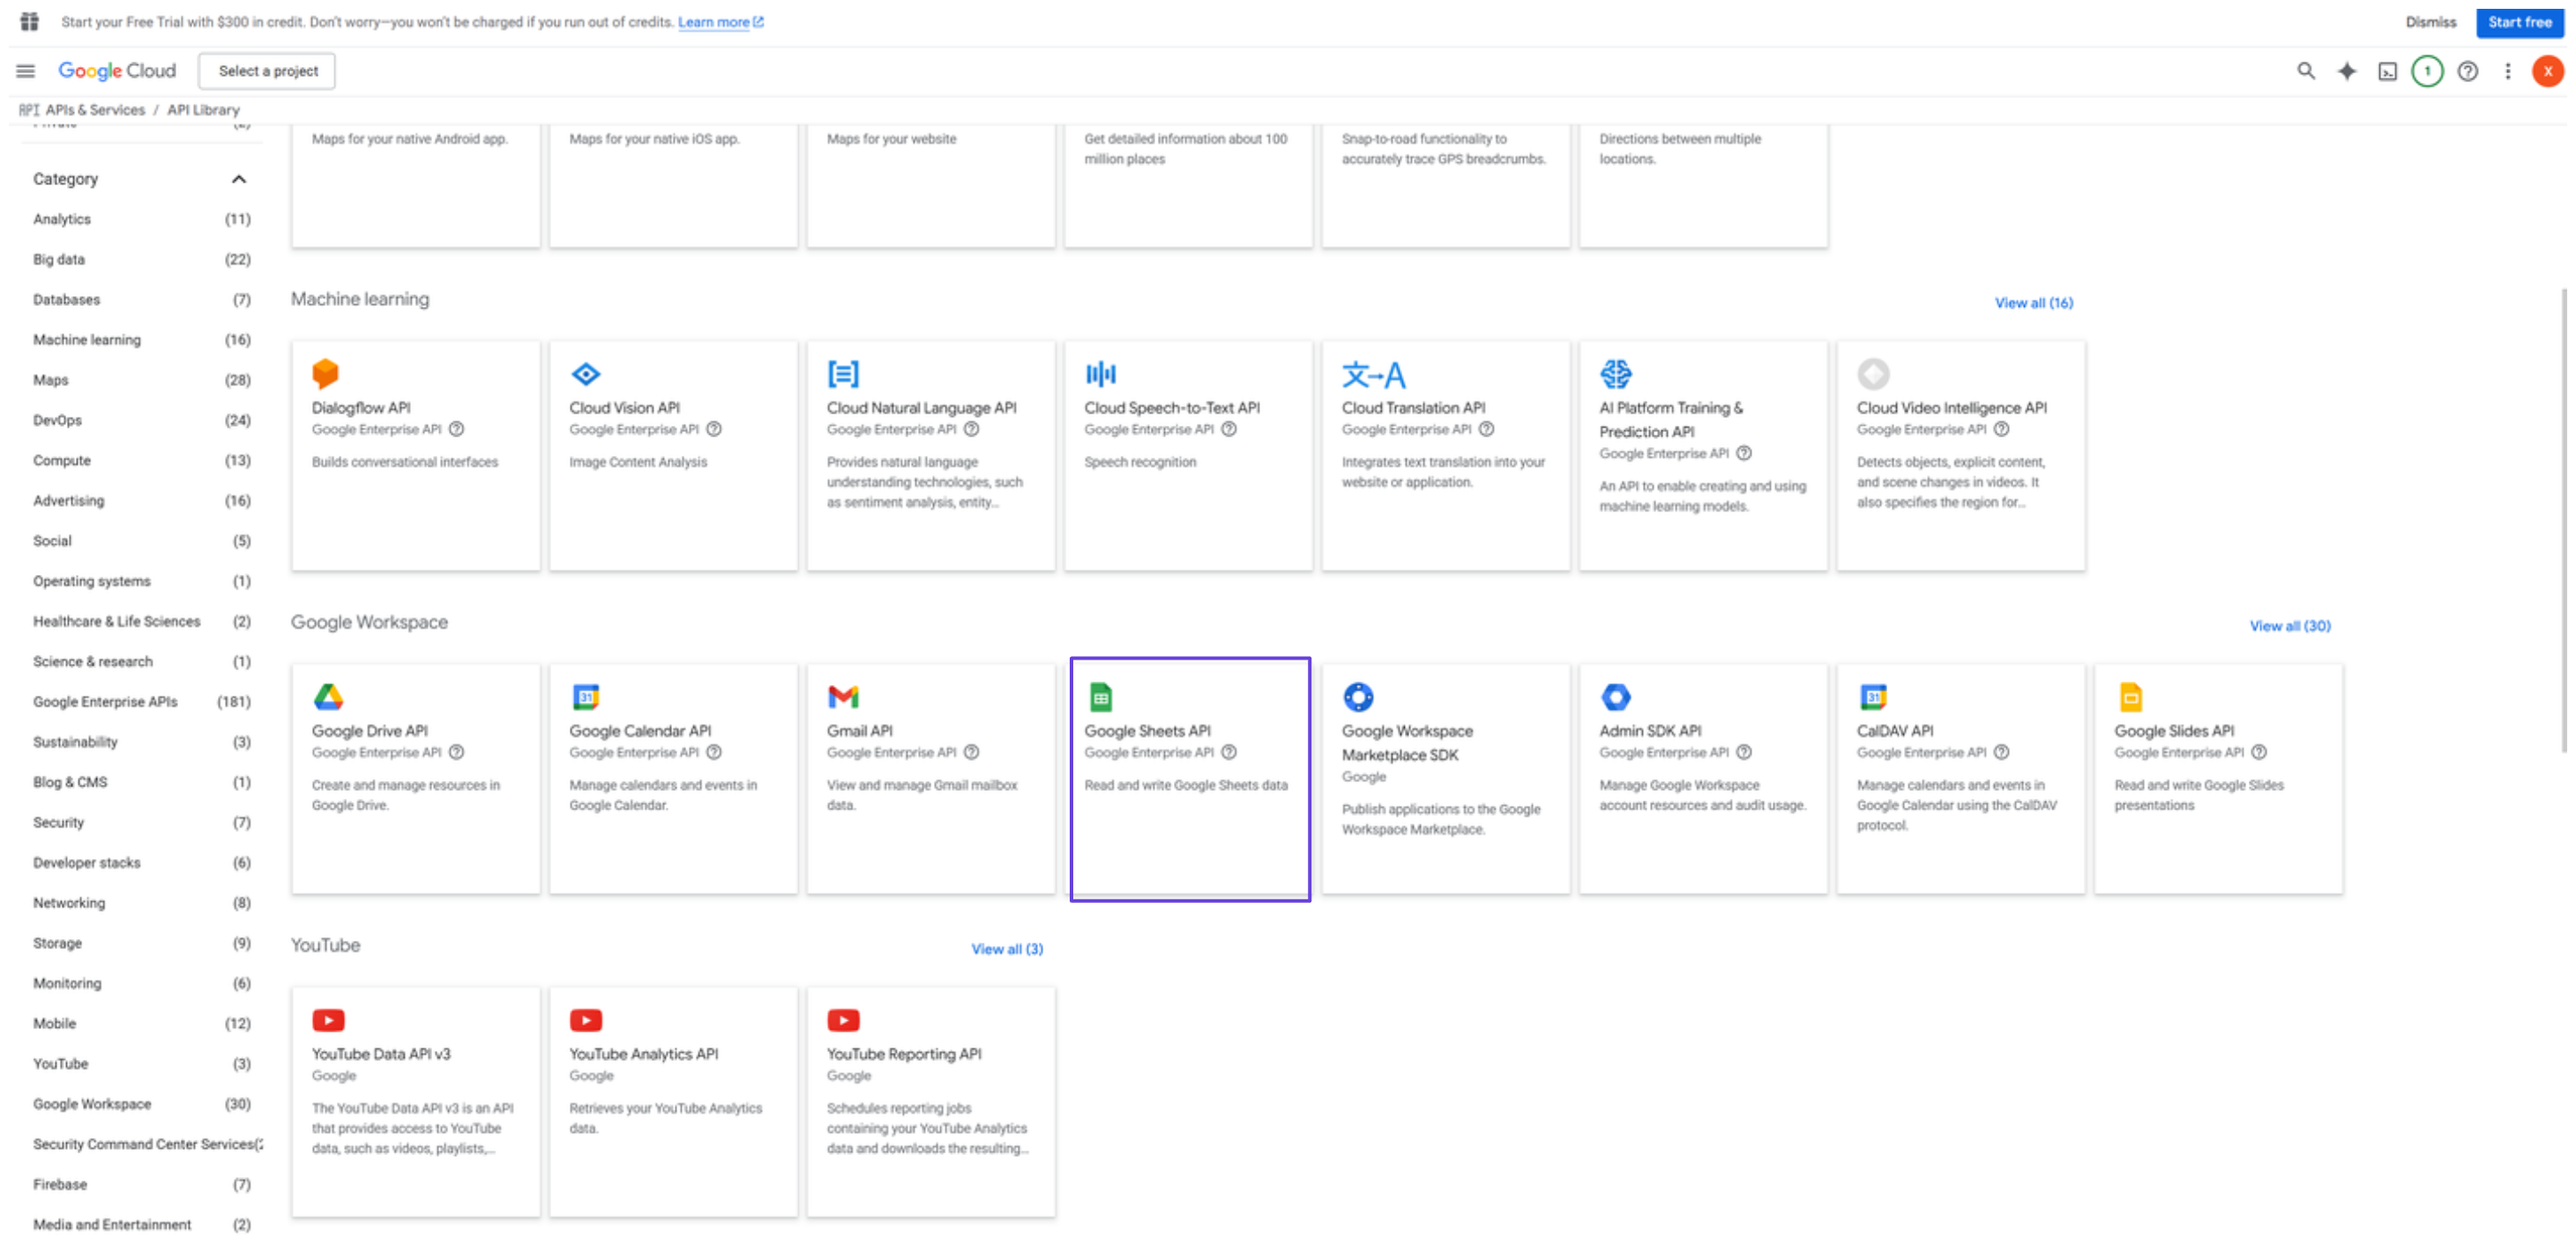Screen dimensions: 2576x1245
Task: Open the hamburger navigation menu
Action: click(x=26, y=71)
